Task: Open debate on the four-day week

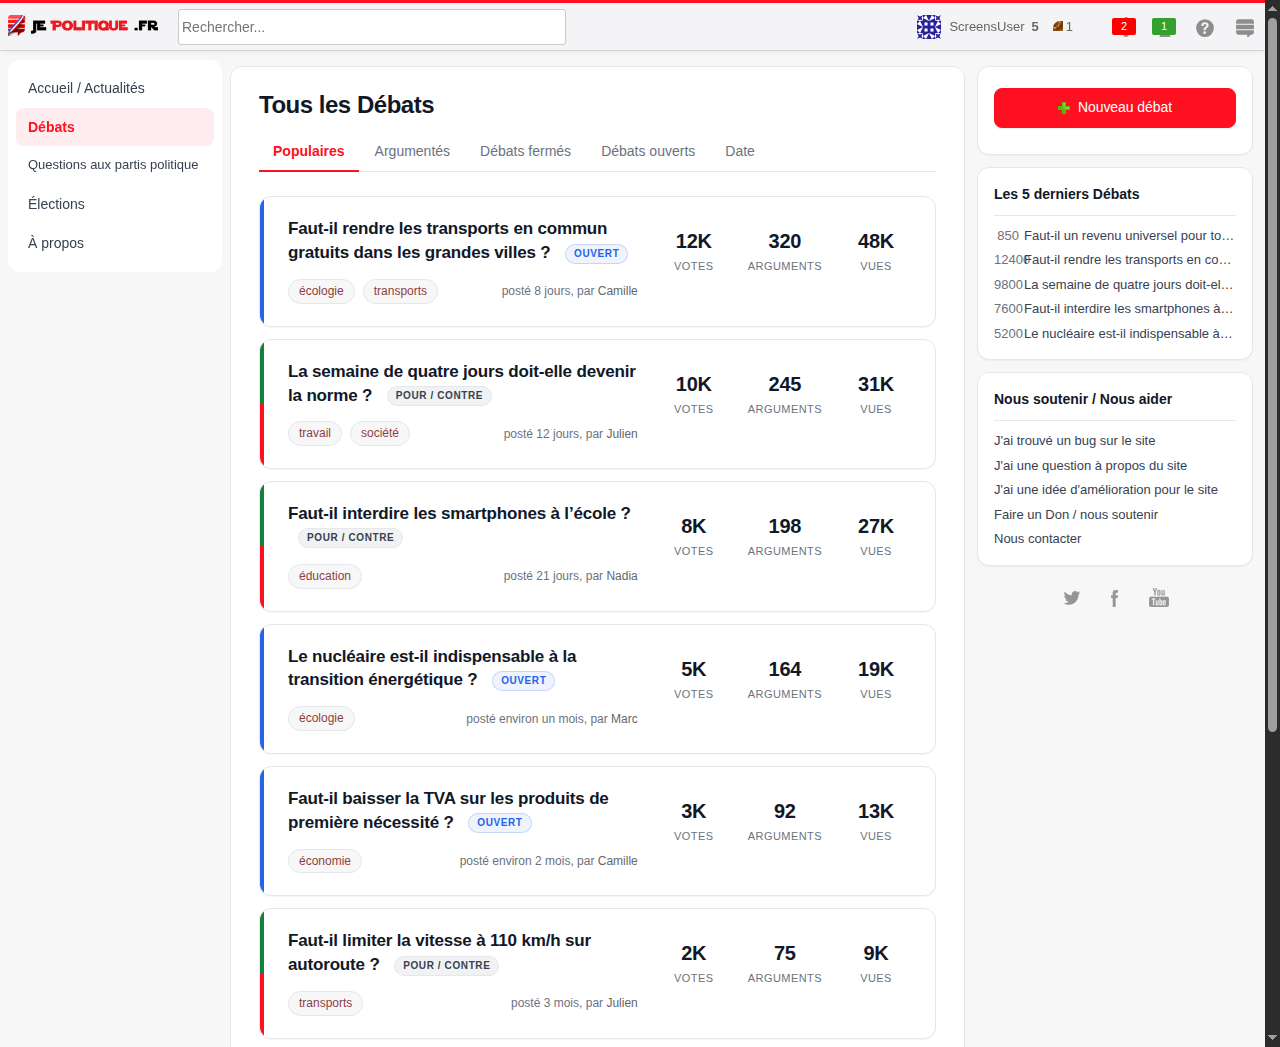Action: tap(462, 383)
